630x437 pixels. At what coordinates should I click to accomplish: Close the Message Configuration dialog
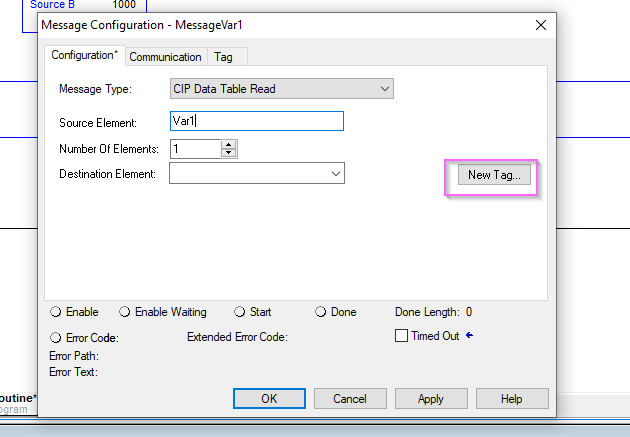click(541, 25)
